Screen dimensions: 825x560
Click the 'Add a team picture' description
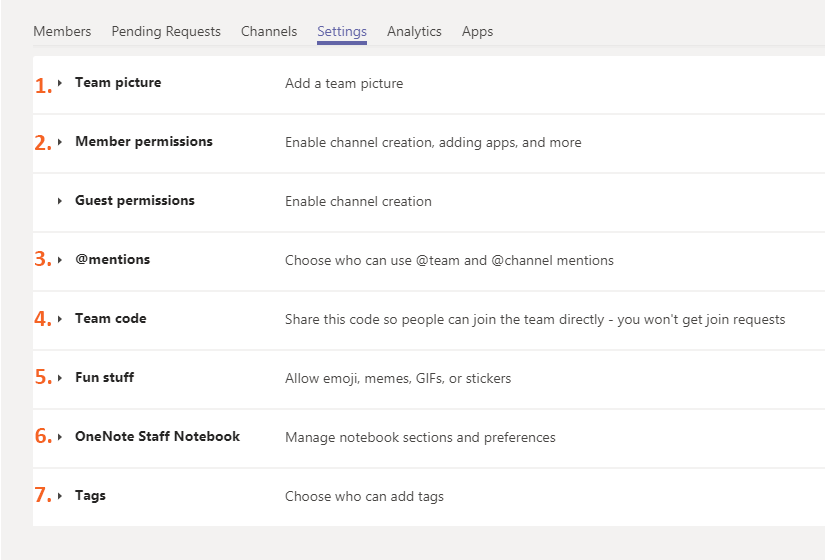[344, 84]
